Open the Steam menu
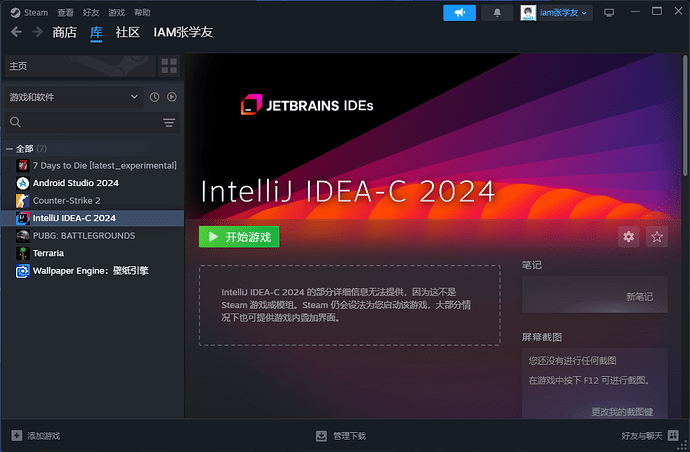 tap(36, 12)
